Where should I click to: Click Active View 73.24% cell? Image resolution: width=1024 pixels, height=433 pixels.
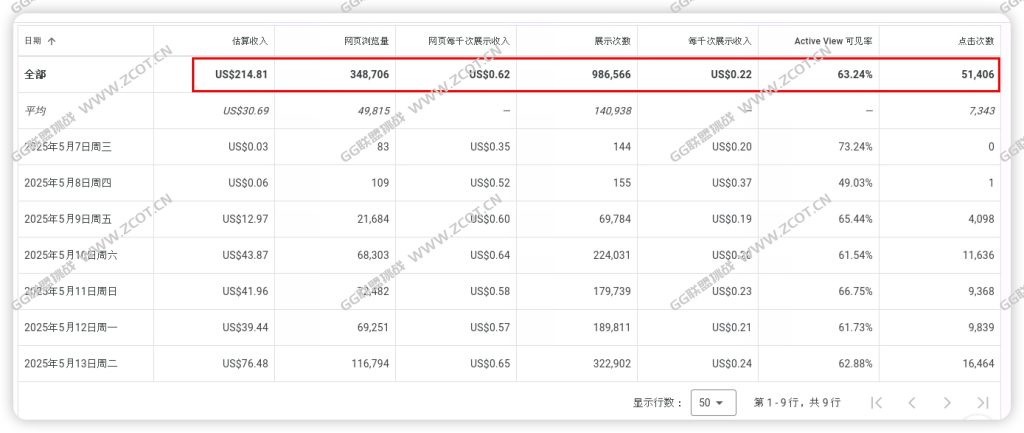[x=856, y=147]
